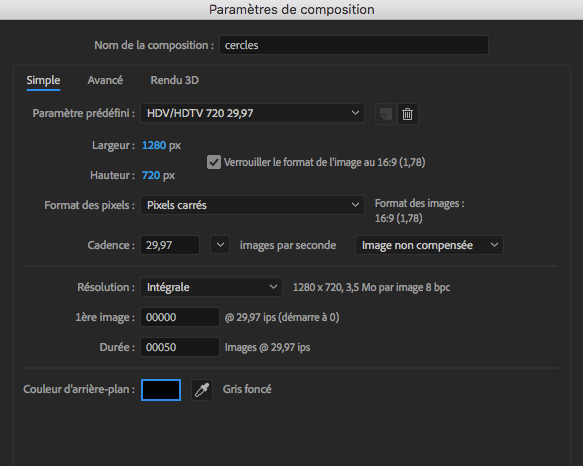The width and height of the screenshot is (583, 466).
Task: Open the background color swatch
Action: pyautogui.click(x=161, y=390)
